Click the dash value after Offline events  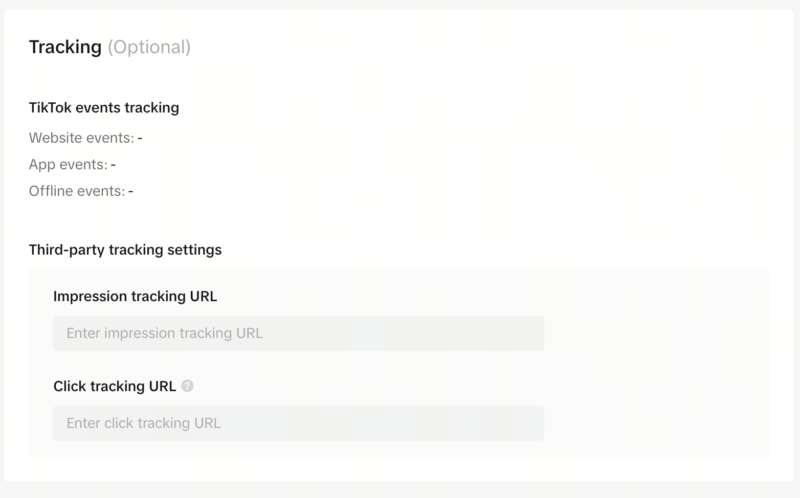point(131,190)
